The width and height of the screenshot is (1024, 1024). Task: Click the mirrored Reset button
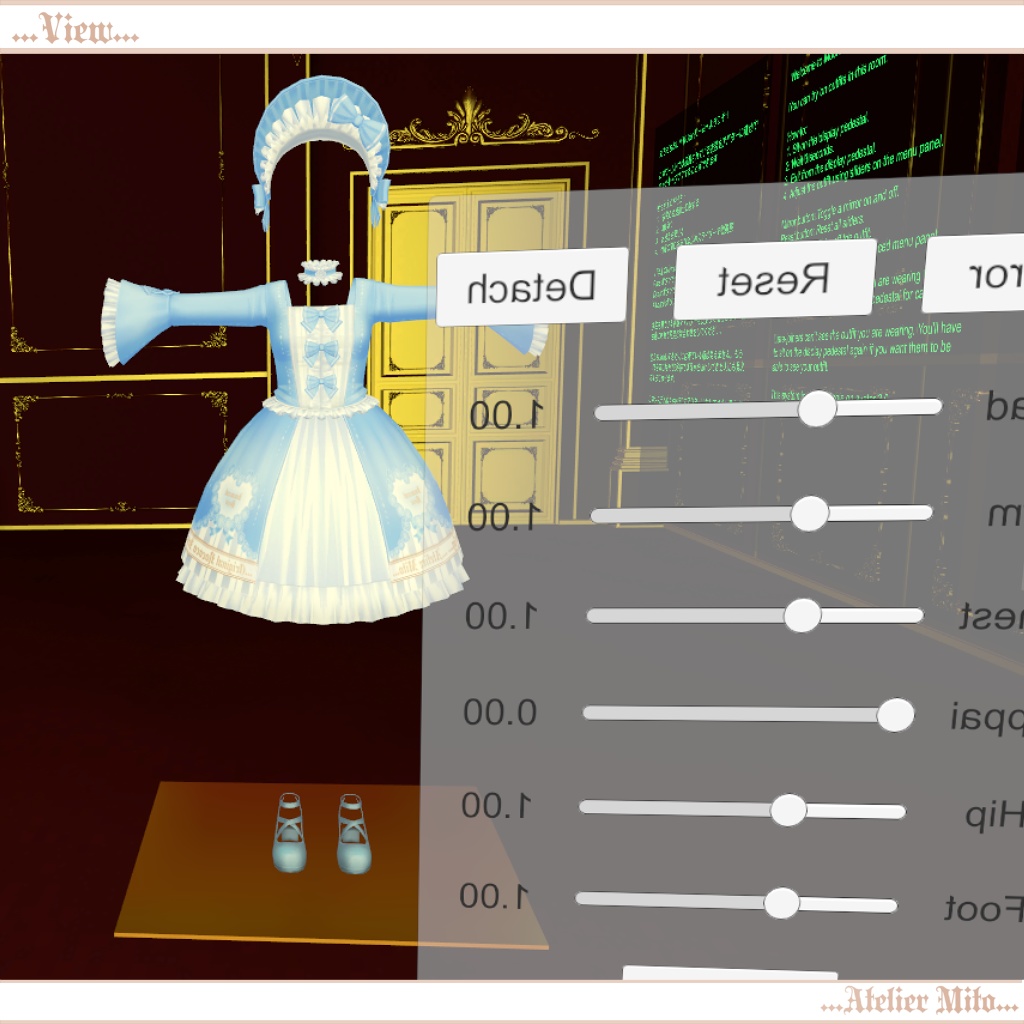[x=775, y=280]
